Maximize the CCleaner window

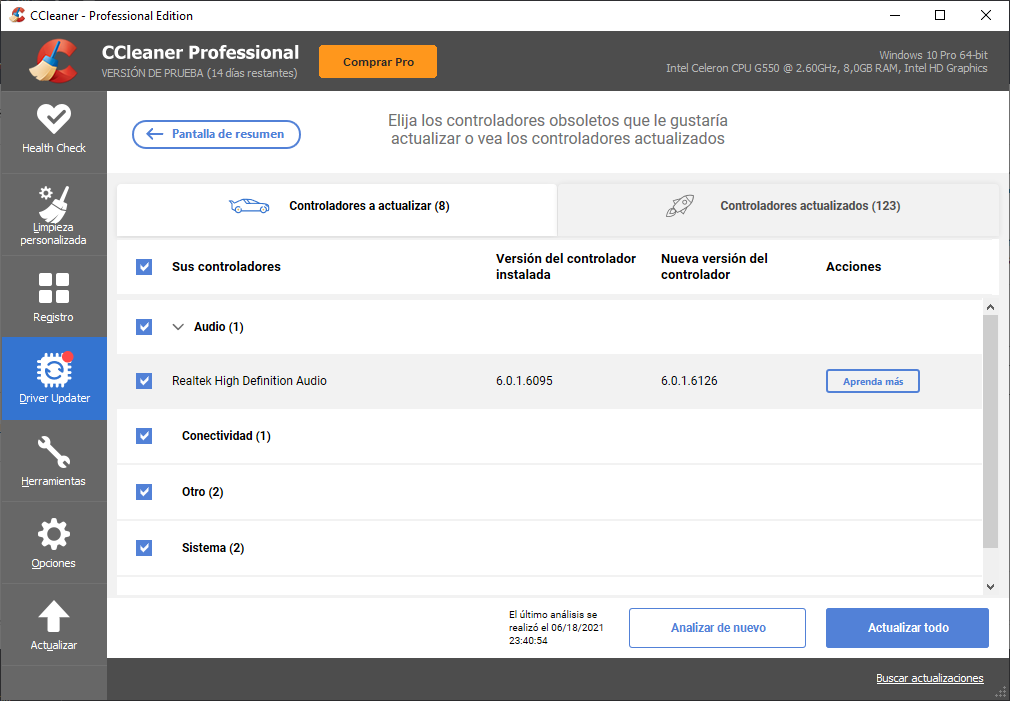click(x=940, y=15)
